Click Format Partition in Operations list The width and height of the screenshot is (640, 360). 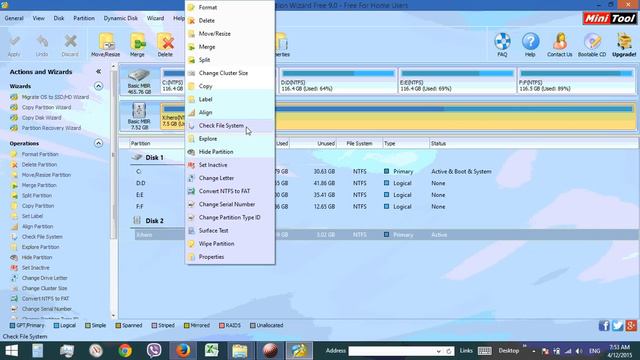(40, 154)
